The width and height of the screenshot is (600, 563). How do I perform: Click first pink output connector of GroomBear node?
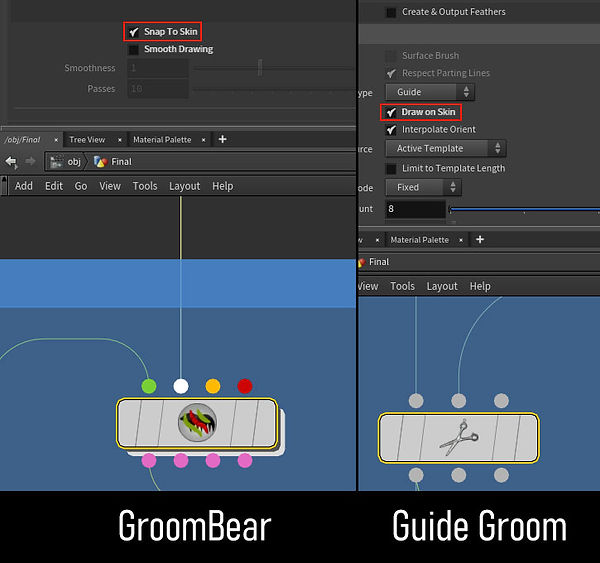point(149,460)
